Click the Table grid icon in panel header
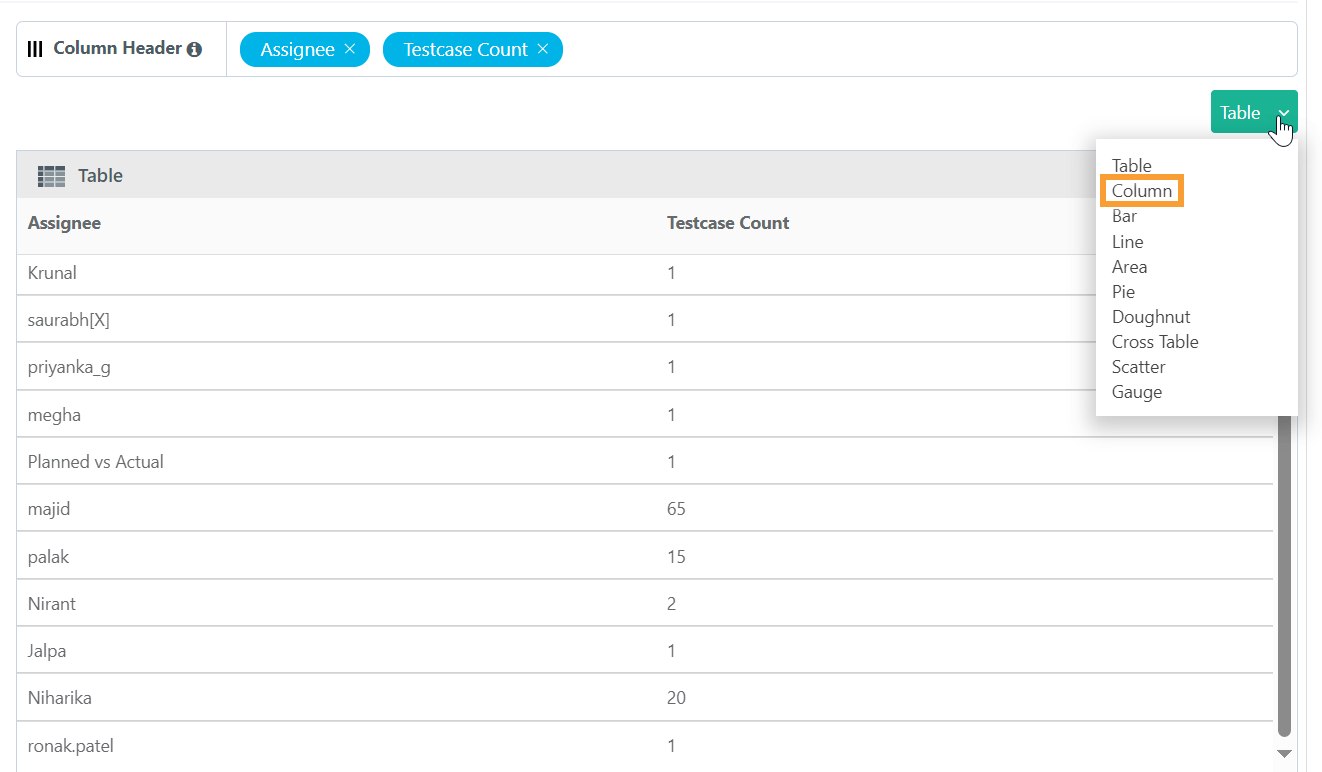Screen dimensions: 1322x772 coord(51,176)
